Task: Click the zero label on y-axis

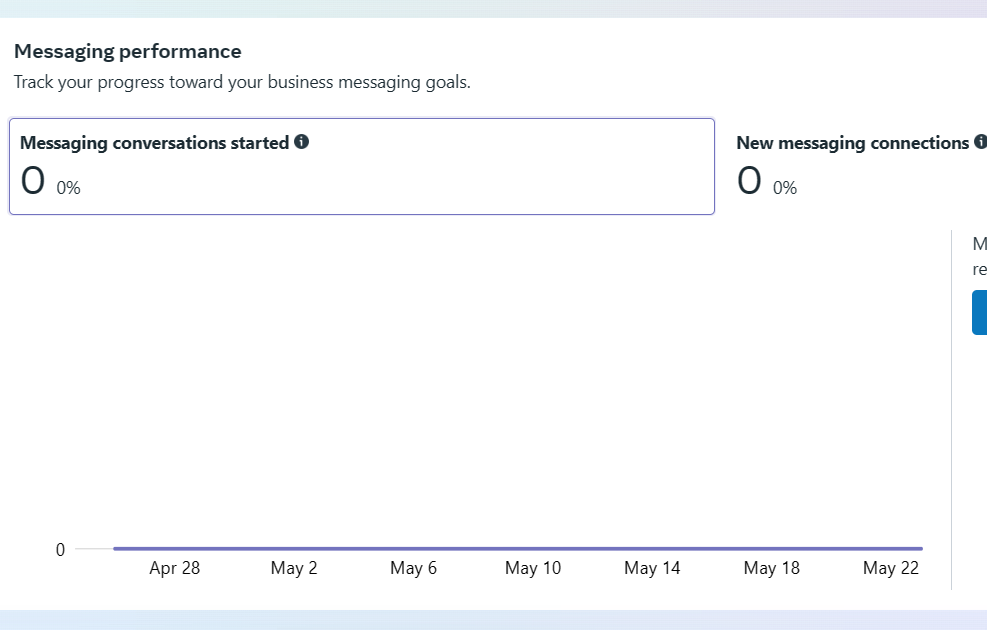Action: 60,549
